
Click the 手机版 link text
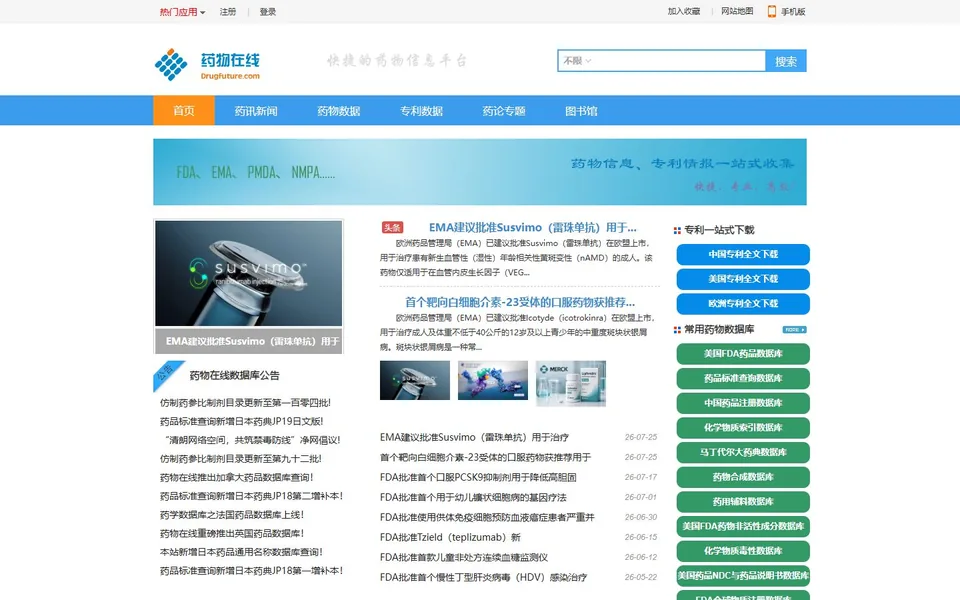(793, 12)
